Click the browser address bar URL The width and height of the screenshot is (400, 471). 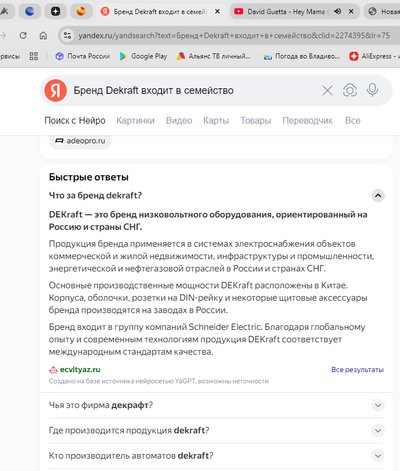[x=233, y=35]
